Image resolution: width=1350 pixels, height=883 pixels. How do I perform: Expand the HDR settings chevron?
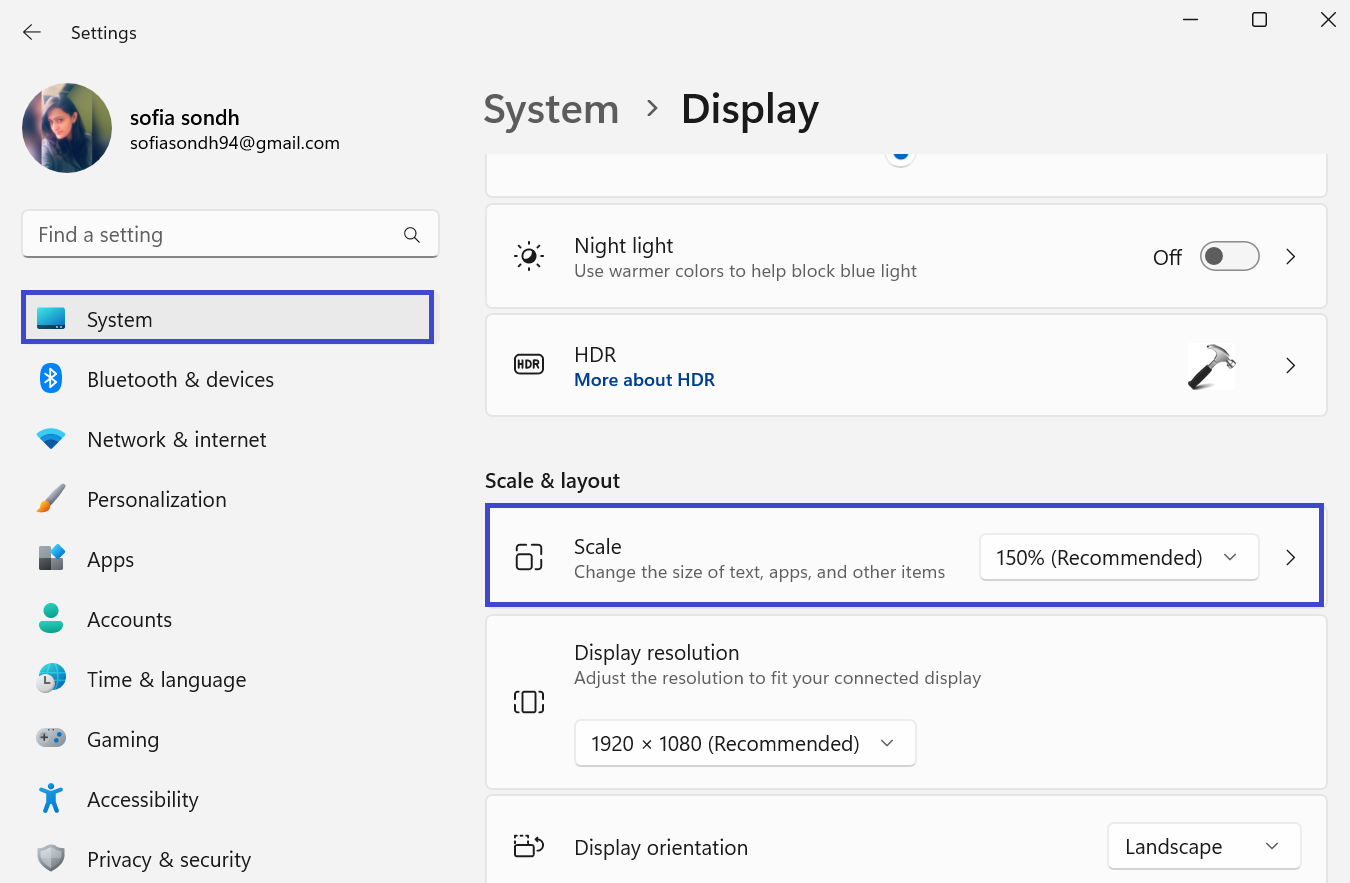coord(1291,366)
